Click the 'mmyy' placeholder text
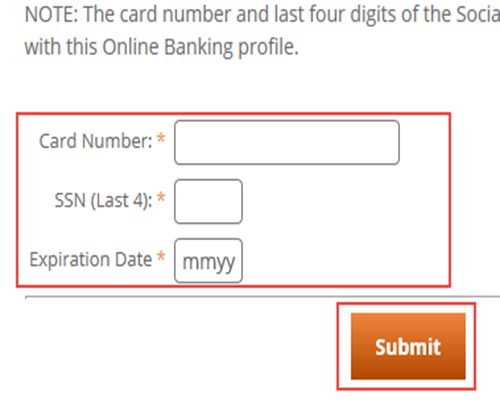This screenshot has width=500, height=400. click(209, 263)
